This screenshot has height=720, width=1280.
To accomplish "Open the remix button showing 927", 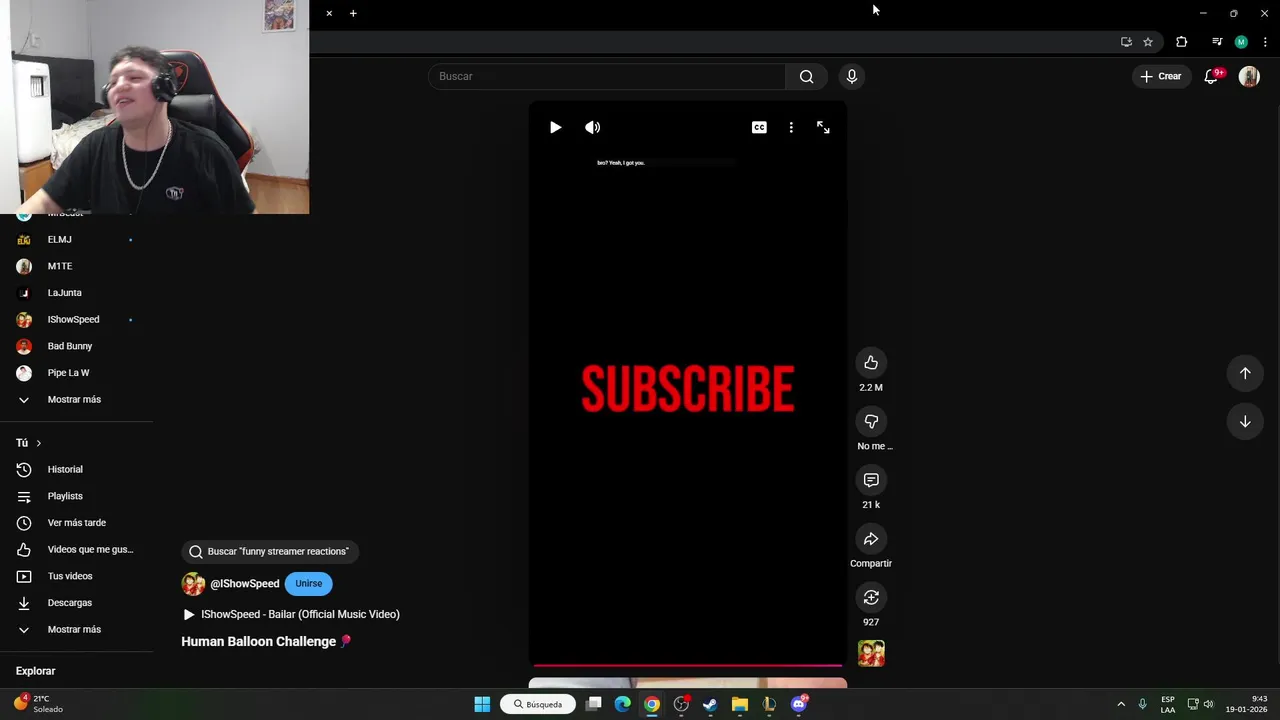I will (x=871, y=597).
